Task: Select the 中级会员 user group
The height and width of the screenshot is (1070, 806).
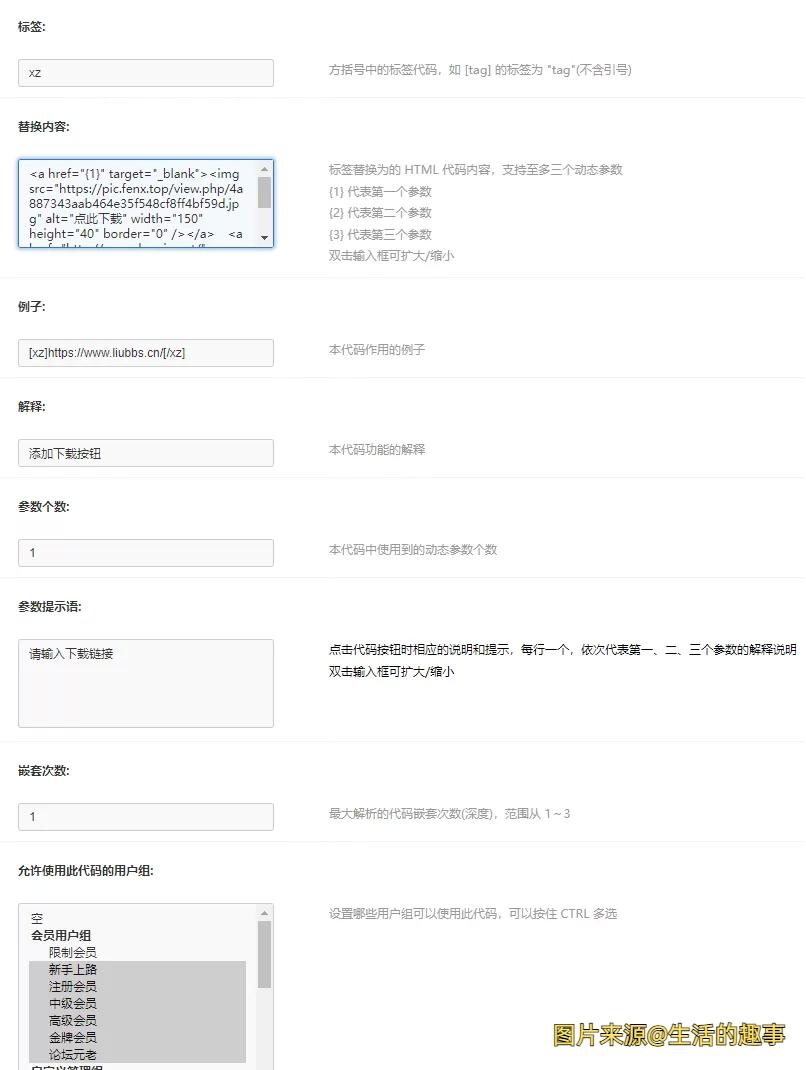Action: tap(73, 1003)
